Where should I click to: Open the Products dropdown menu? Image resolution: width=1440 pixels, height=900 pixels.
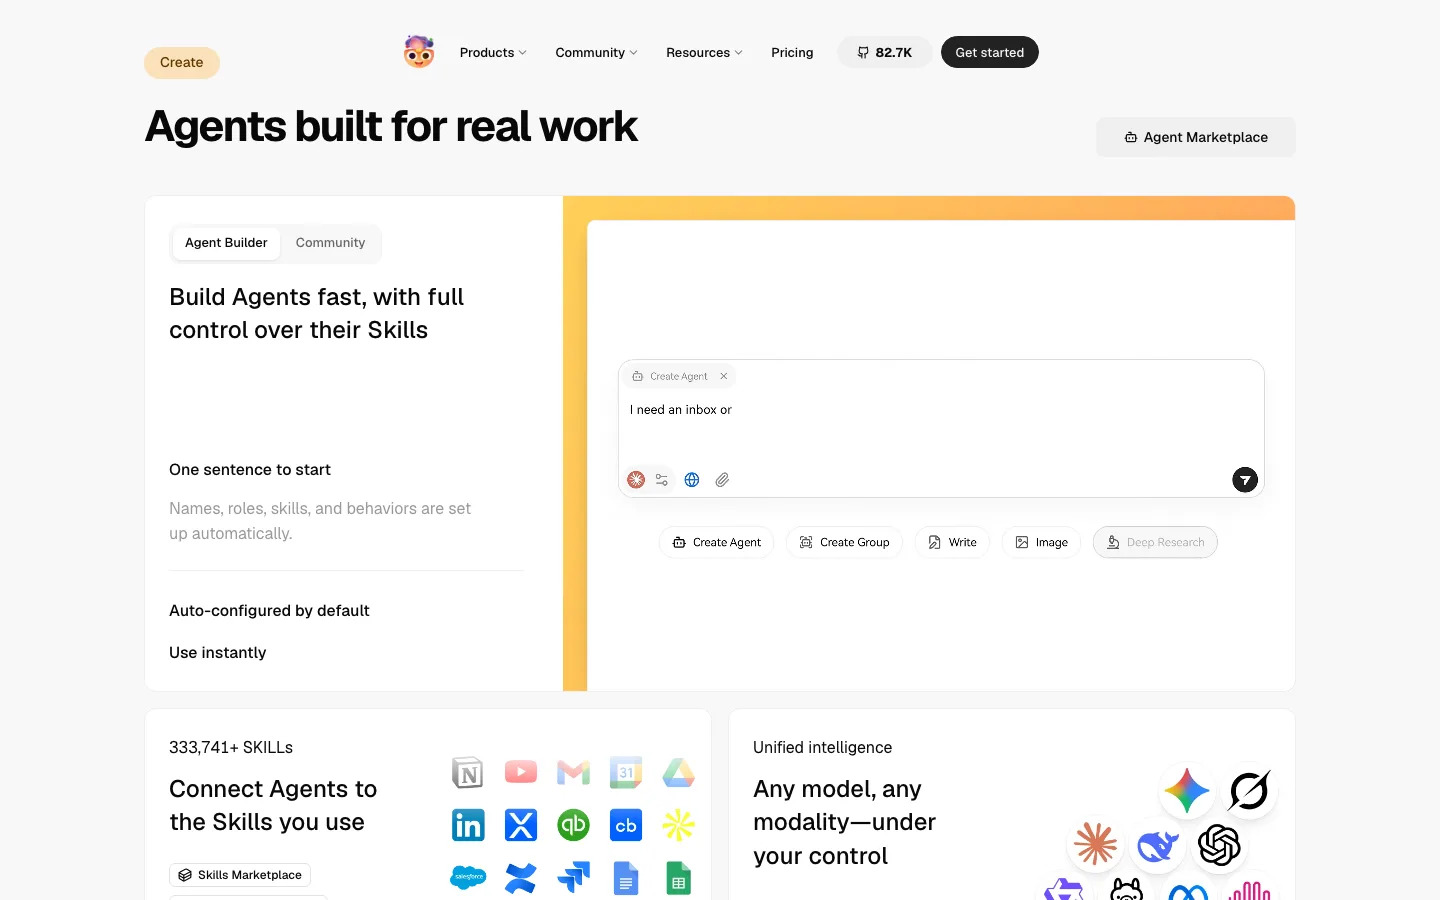[x=493, y=52]
